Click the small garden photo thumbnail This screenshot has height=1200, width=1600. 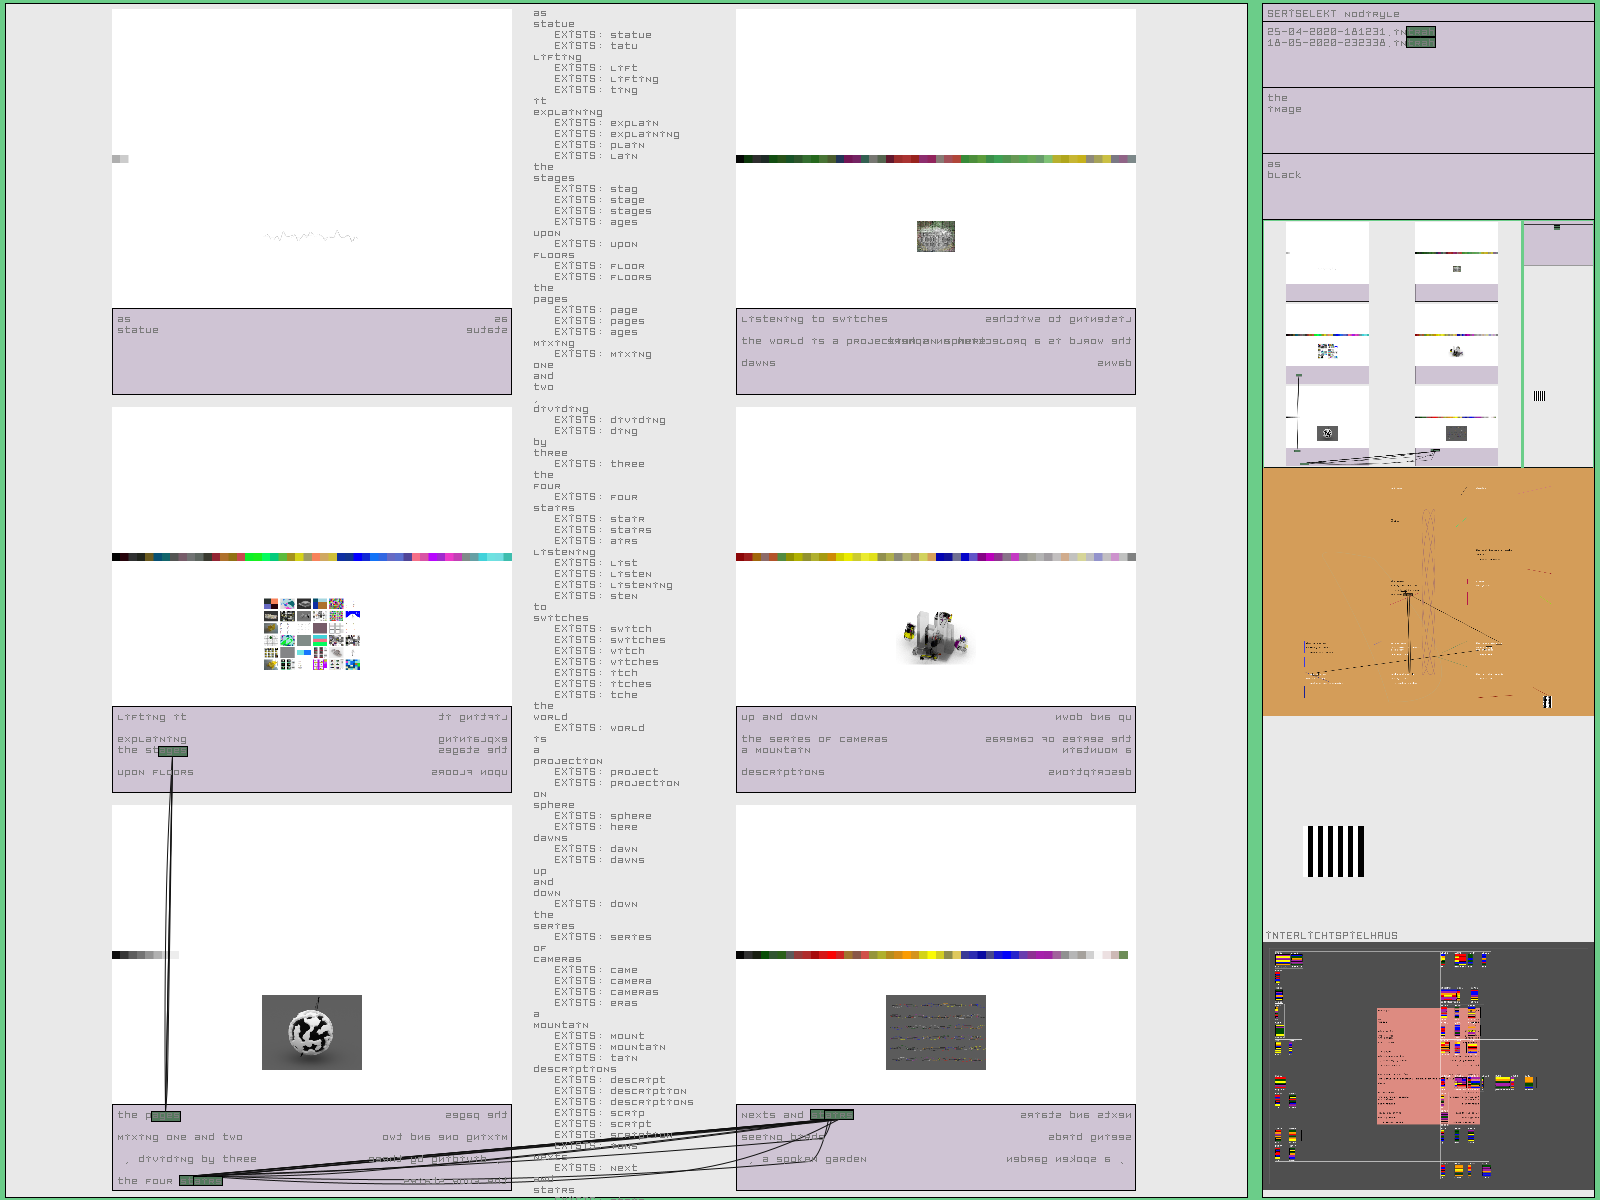click(936, 236)
